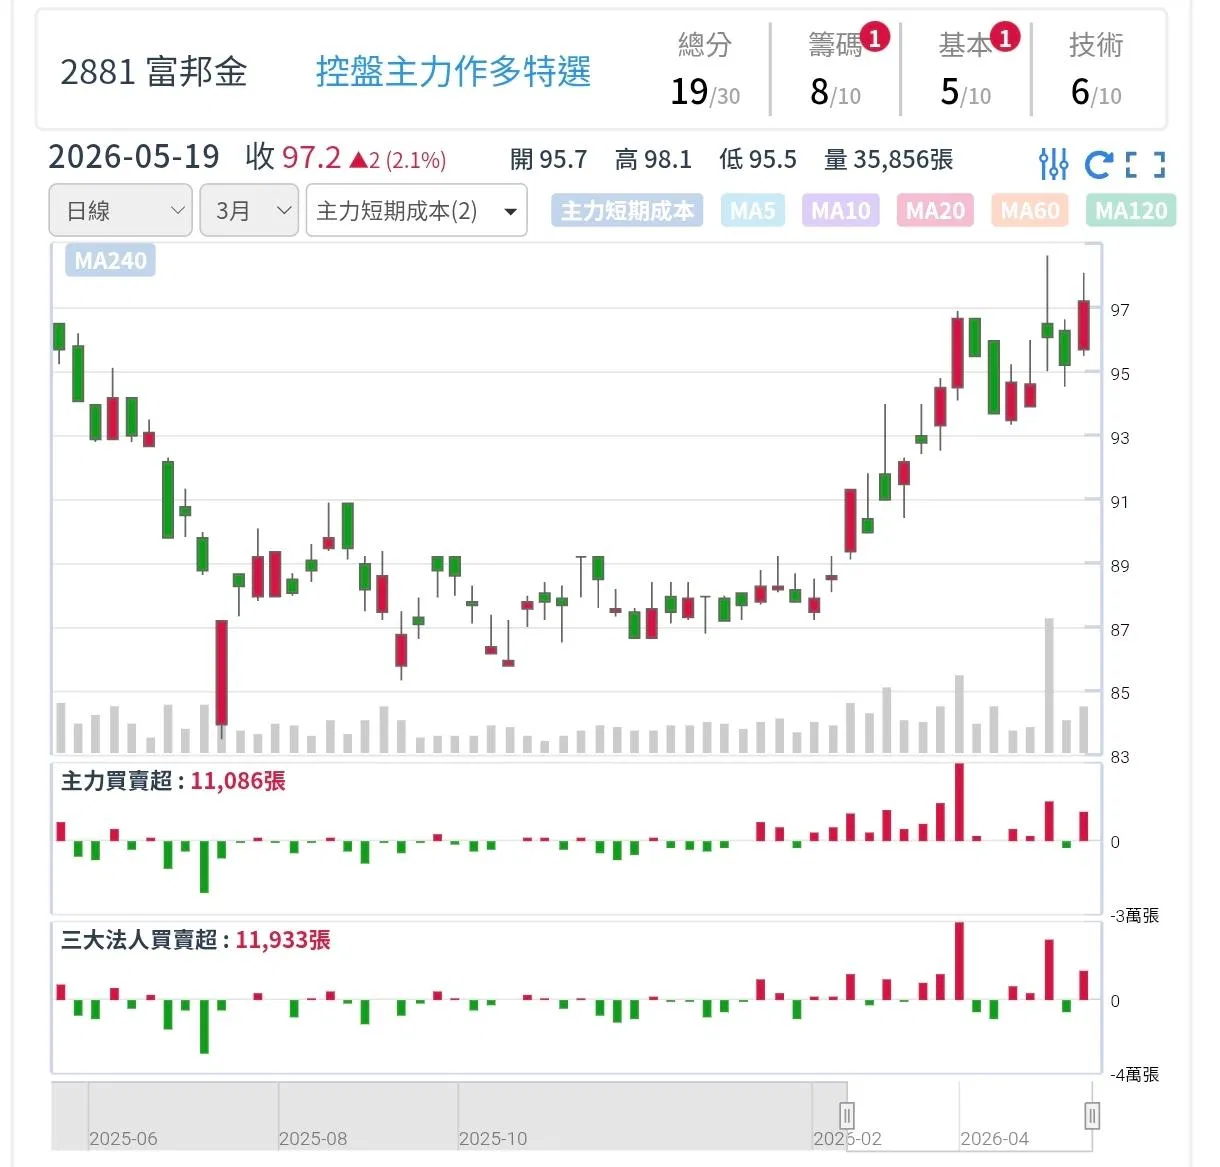Viewport: 1220px width, 1167px height.
Task: Toggle the MA10 moving average
Action: click(841, 211)
